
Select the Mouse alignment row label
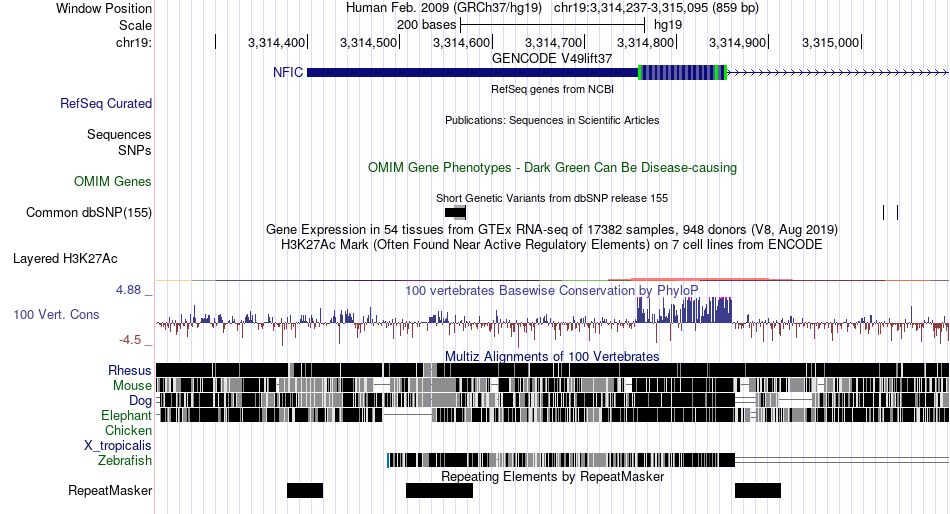tap(132, 386)
